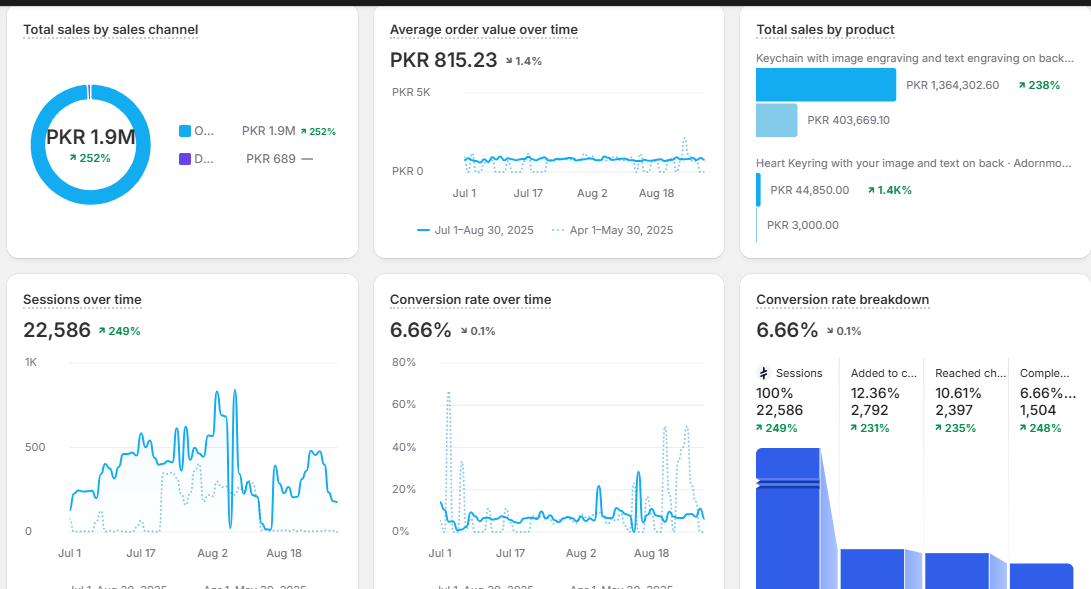Click the Added to cart funnel column header

pos(880,373)
